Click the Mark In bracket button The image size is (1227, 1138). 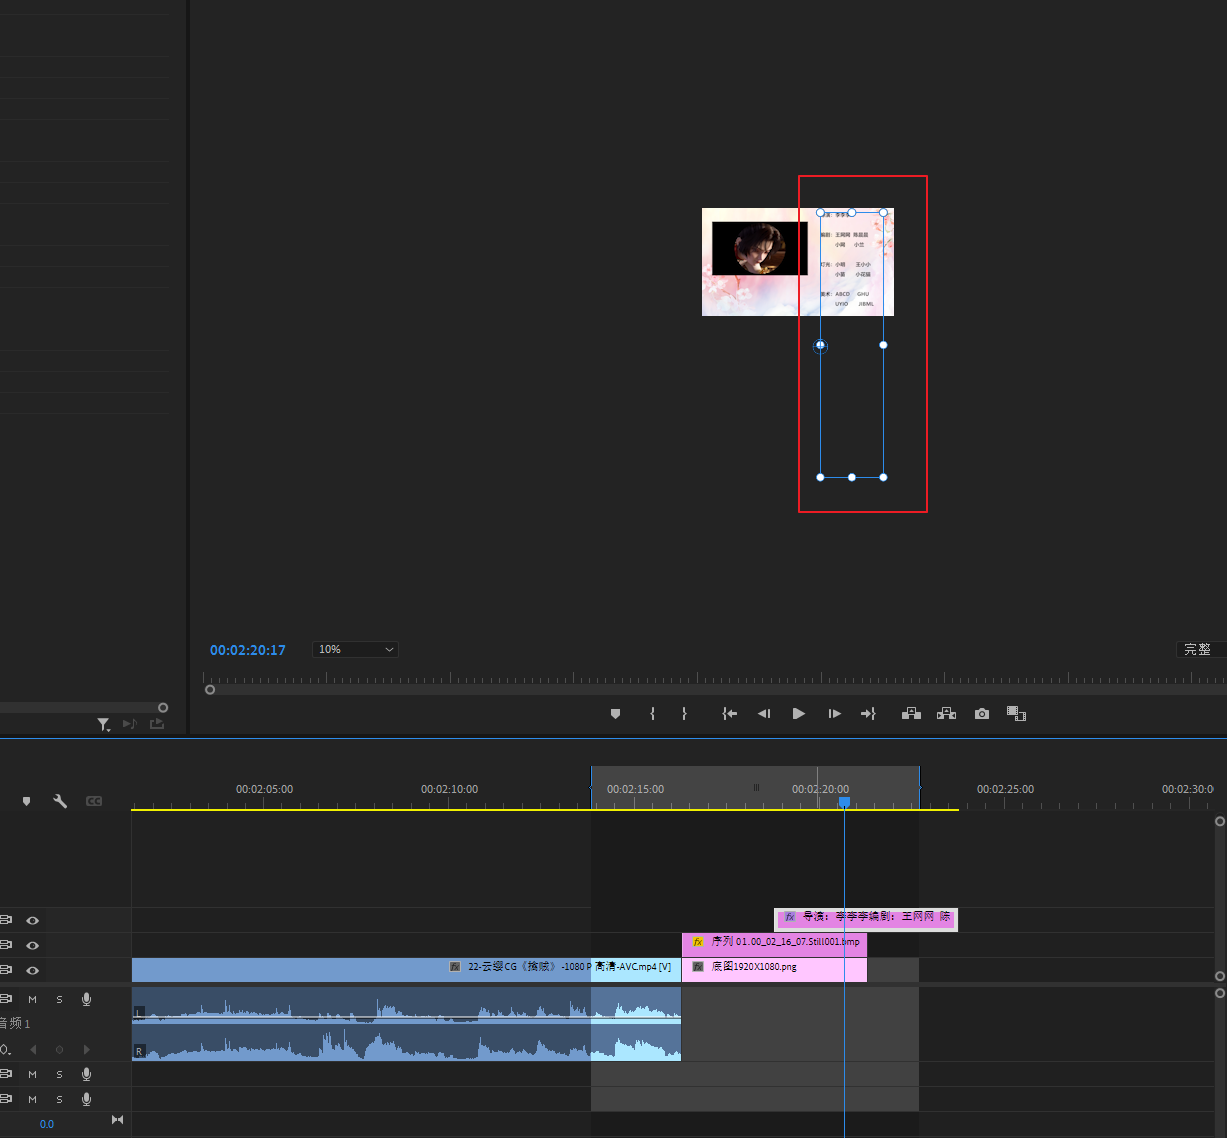[x=652, y=714]
